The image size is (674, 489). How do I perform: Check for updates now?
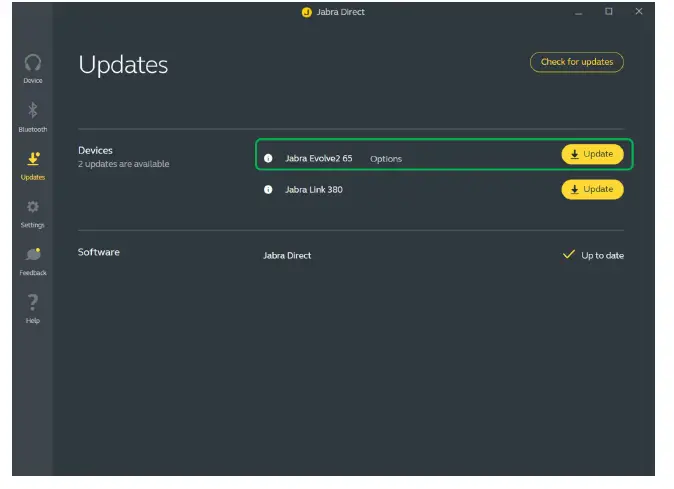[x=577, y=62]
